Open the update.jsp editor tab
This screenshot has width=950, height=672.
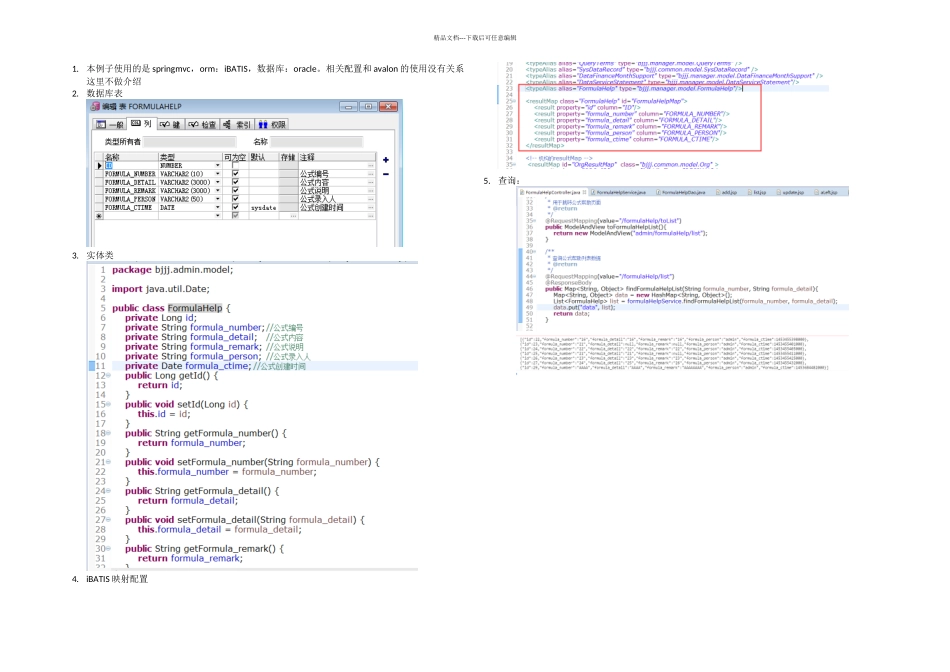(x=789, y=192)
